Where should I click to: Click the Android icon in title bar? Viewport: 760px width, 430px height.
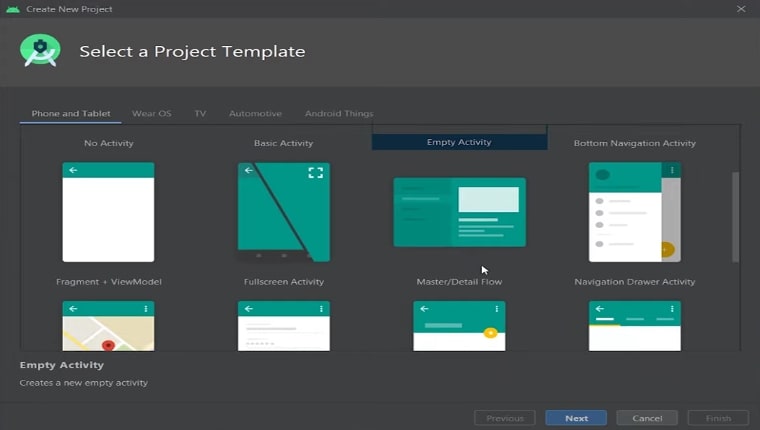(x=13, y=9)
